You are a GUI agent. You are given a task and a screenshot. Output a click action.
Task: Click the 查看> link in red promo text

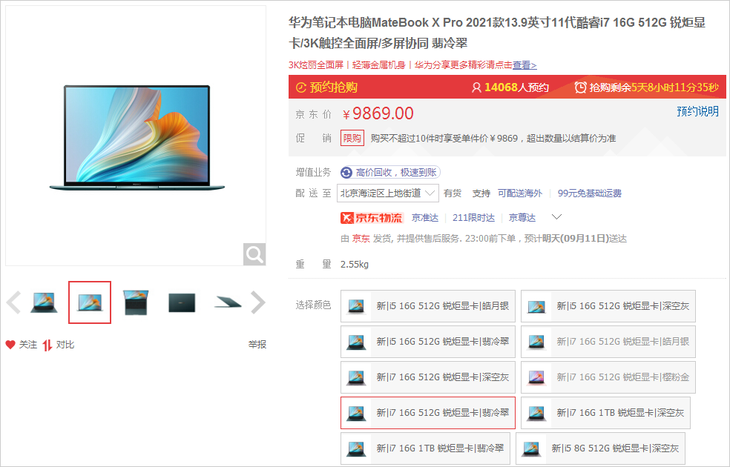pos(525,65)
